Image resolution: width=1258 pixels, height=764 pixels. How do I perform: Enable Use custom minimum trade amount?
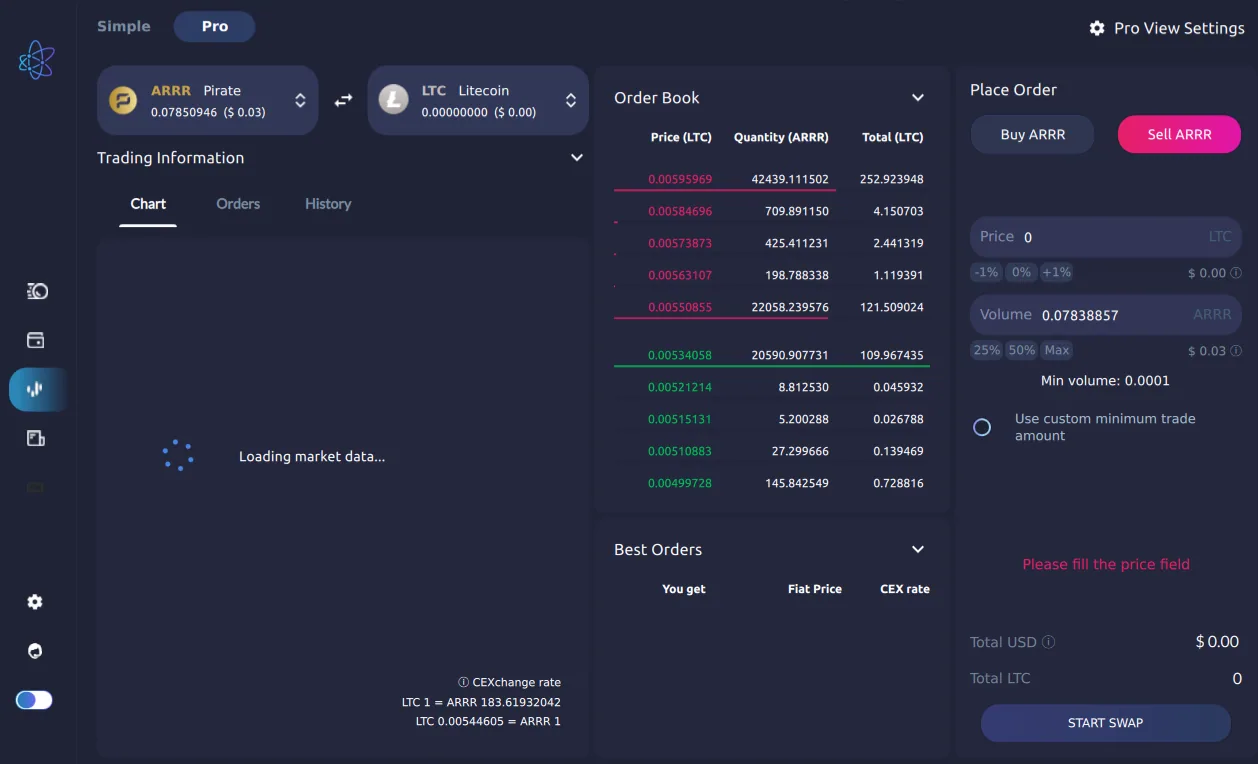982,427
